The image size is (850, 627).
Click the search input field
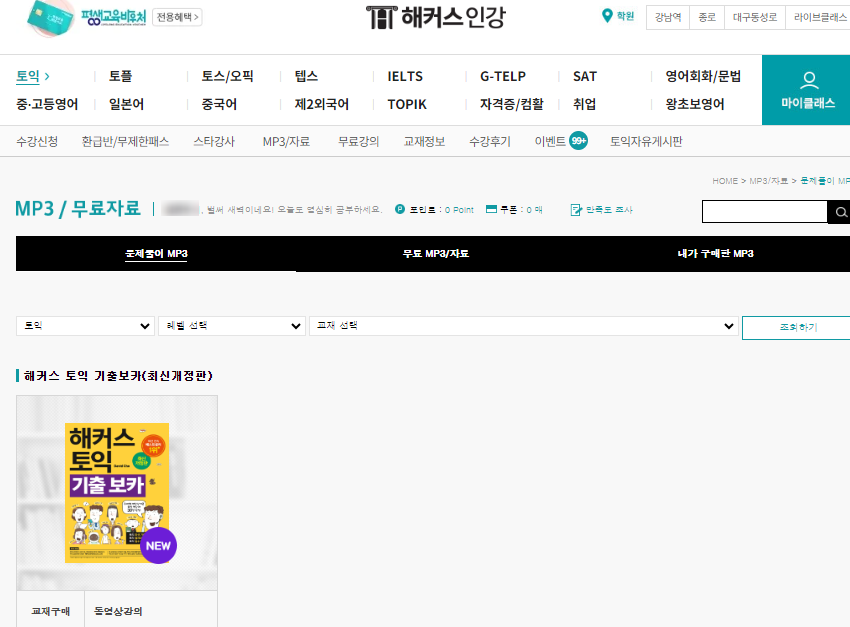point(765,212)
